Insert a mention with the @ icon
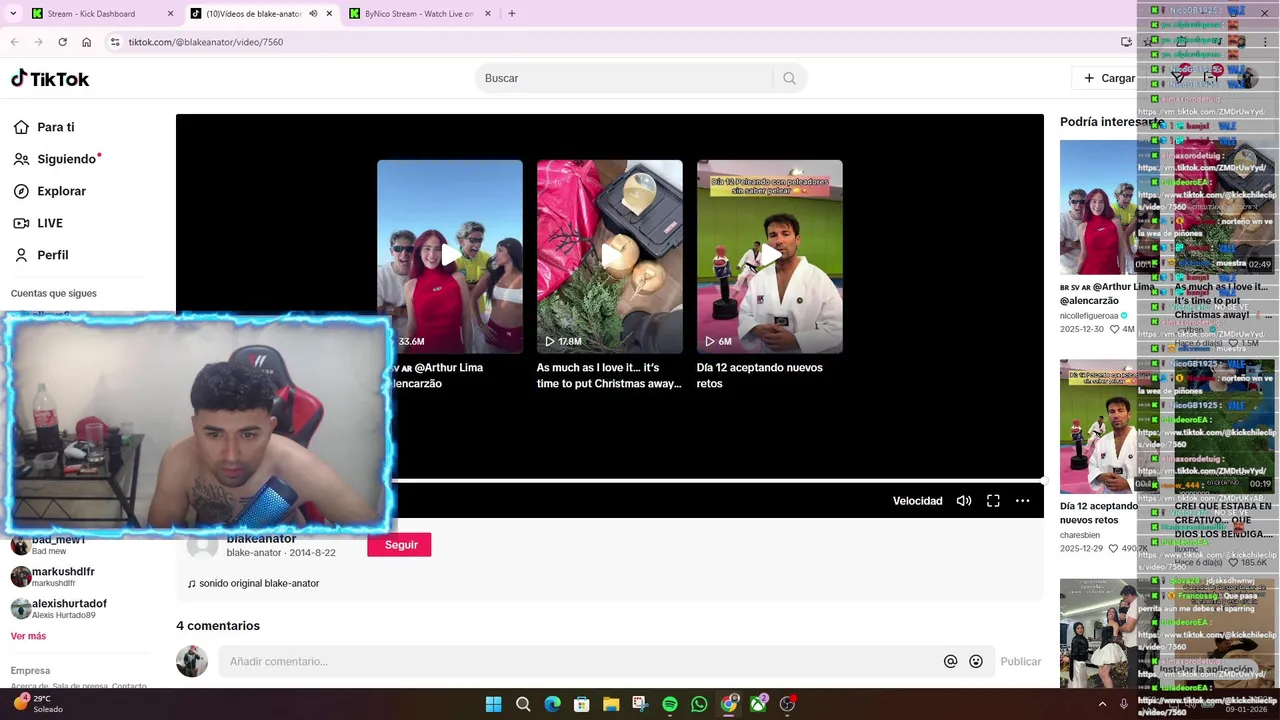The width and height of the screenshot is (1280, 720). click(950, 661)
